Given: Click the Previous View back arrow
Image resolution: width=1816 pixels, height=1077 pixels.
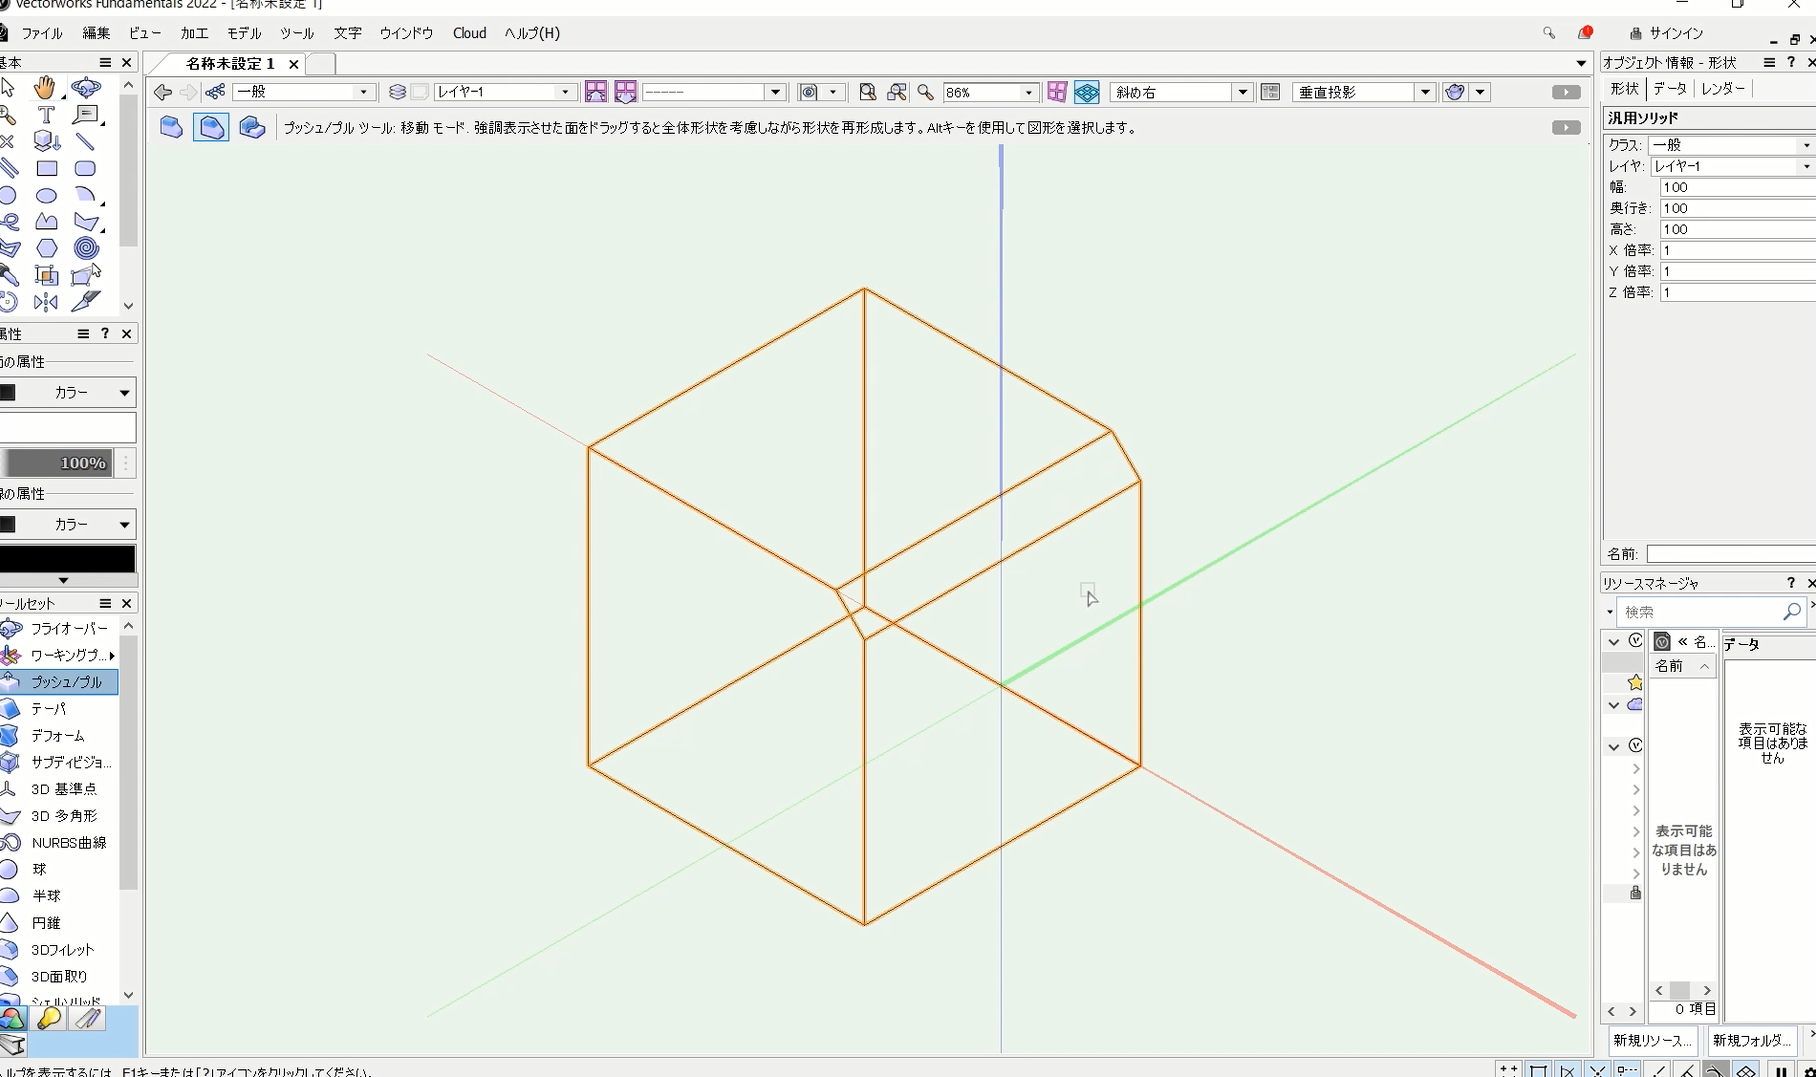Looking at the screenshot, I should click(x=163, y=92).
